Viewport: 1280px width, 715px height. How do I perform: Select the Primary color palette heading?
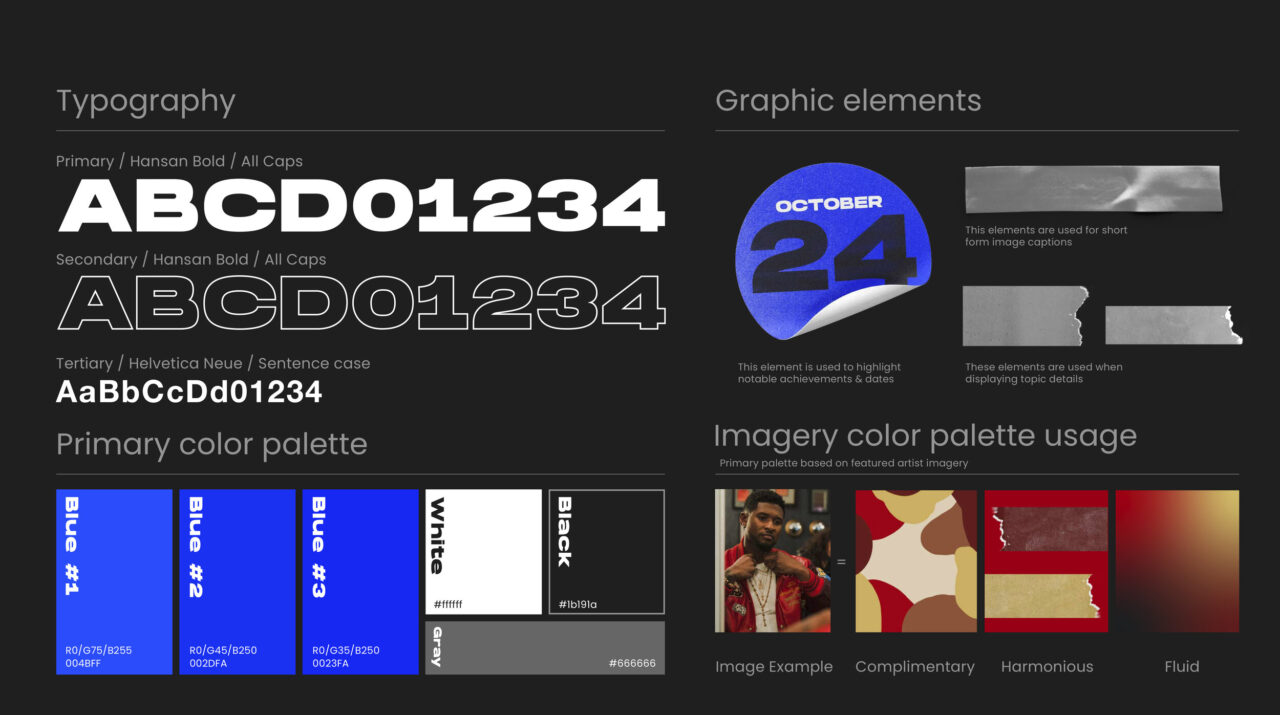pos(212,444)
